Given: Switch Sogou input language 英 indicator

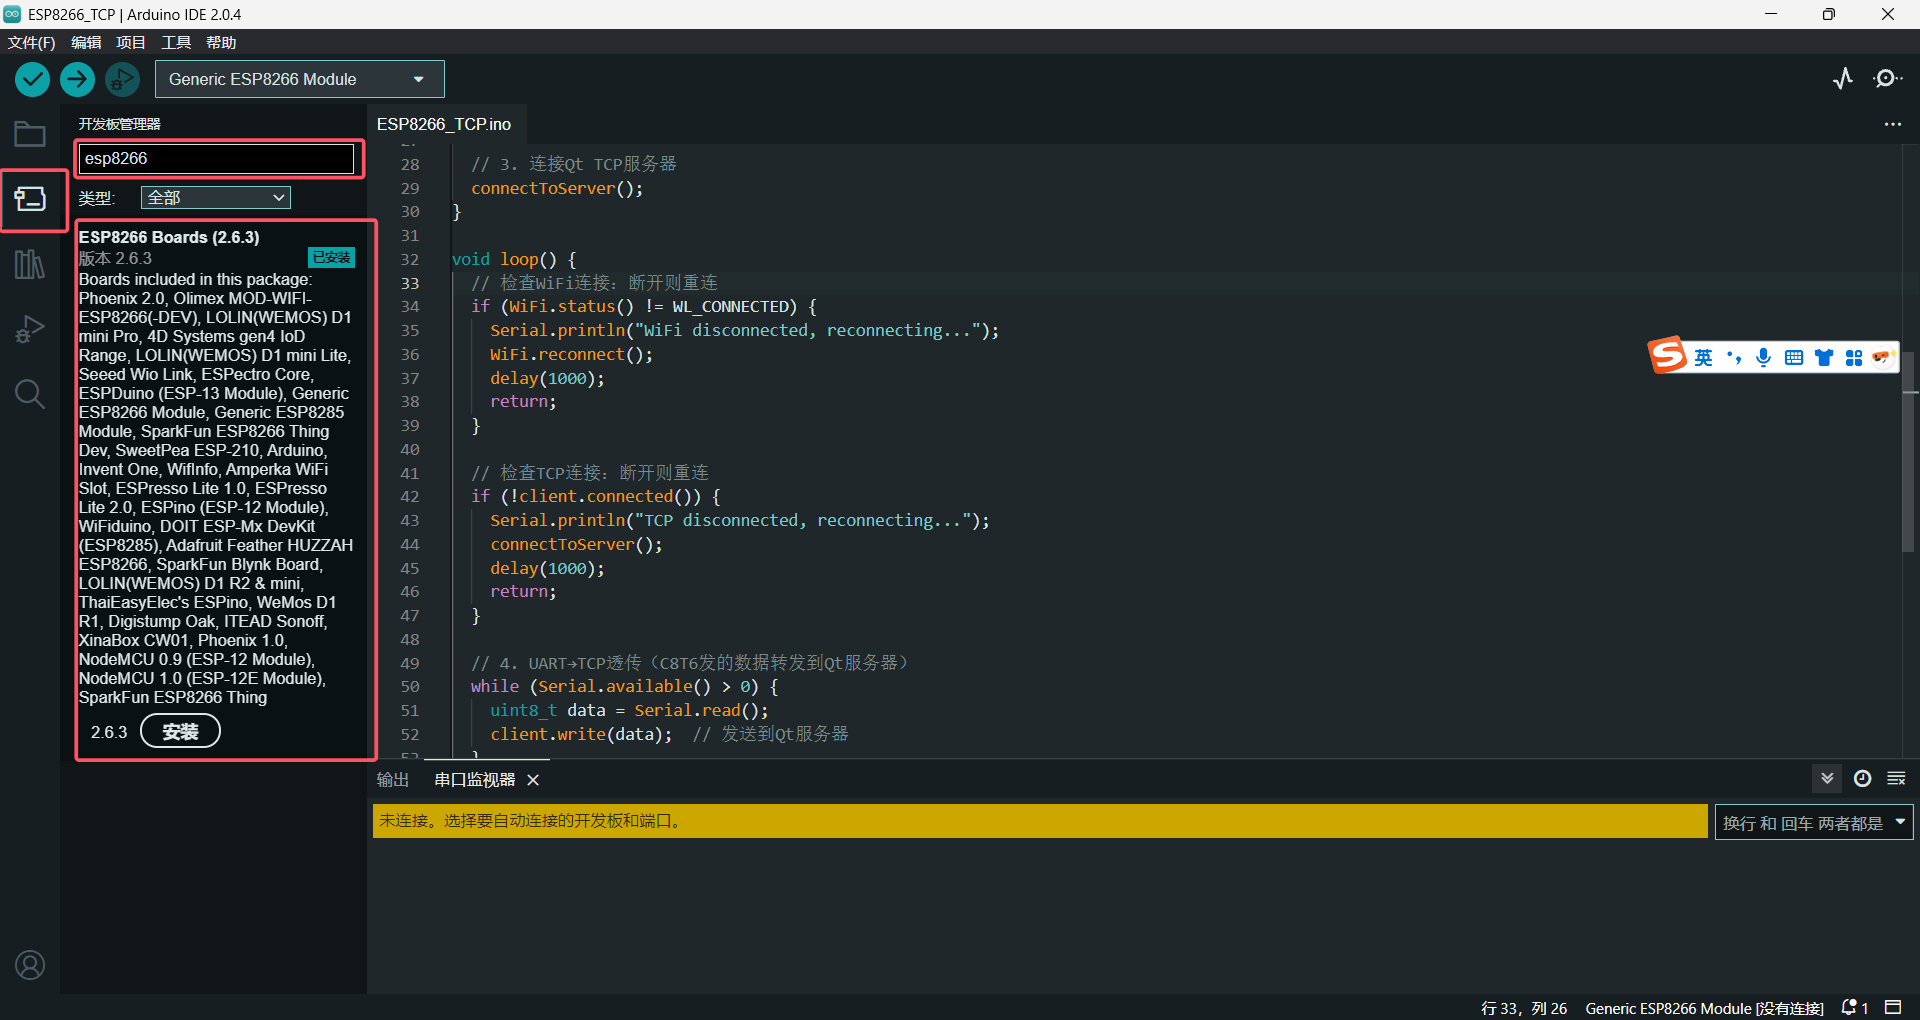Looking at the screenshot, I should (1704, 358).
